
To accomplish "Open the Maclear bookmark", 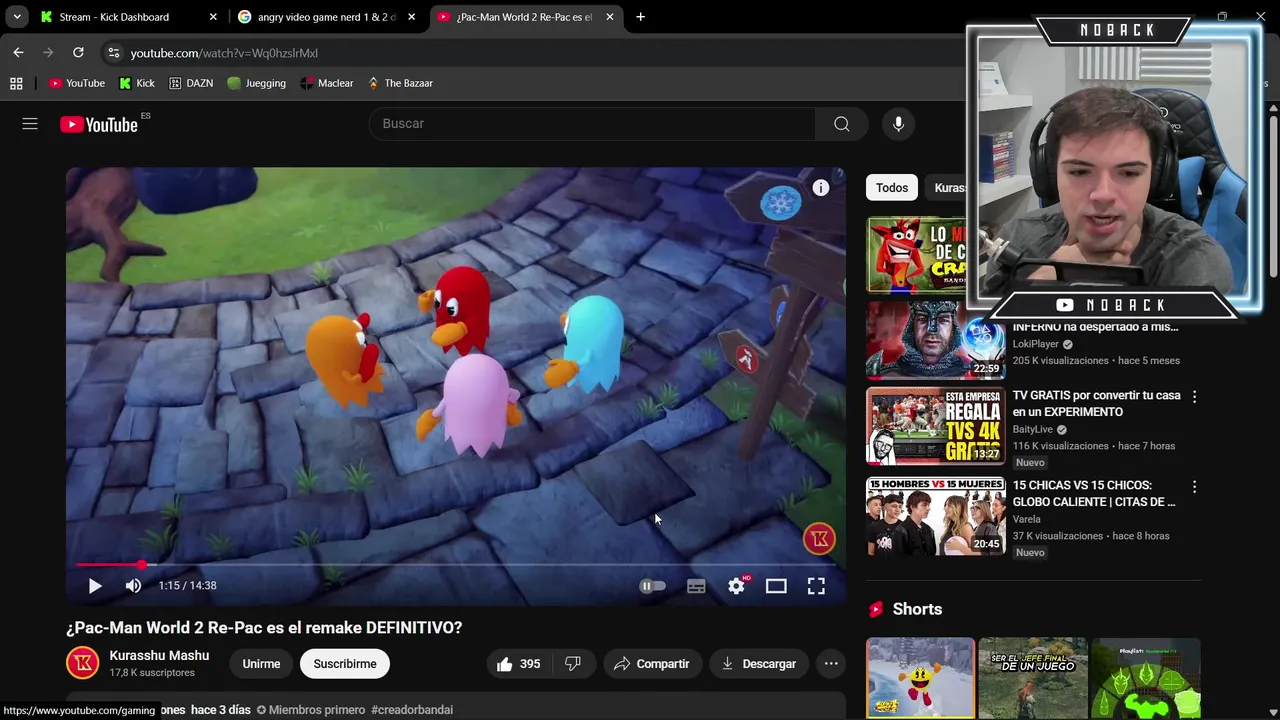I will [327, 83].
